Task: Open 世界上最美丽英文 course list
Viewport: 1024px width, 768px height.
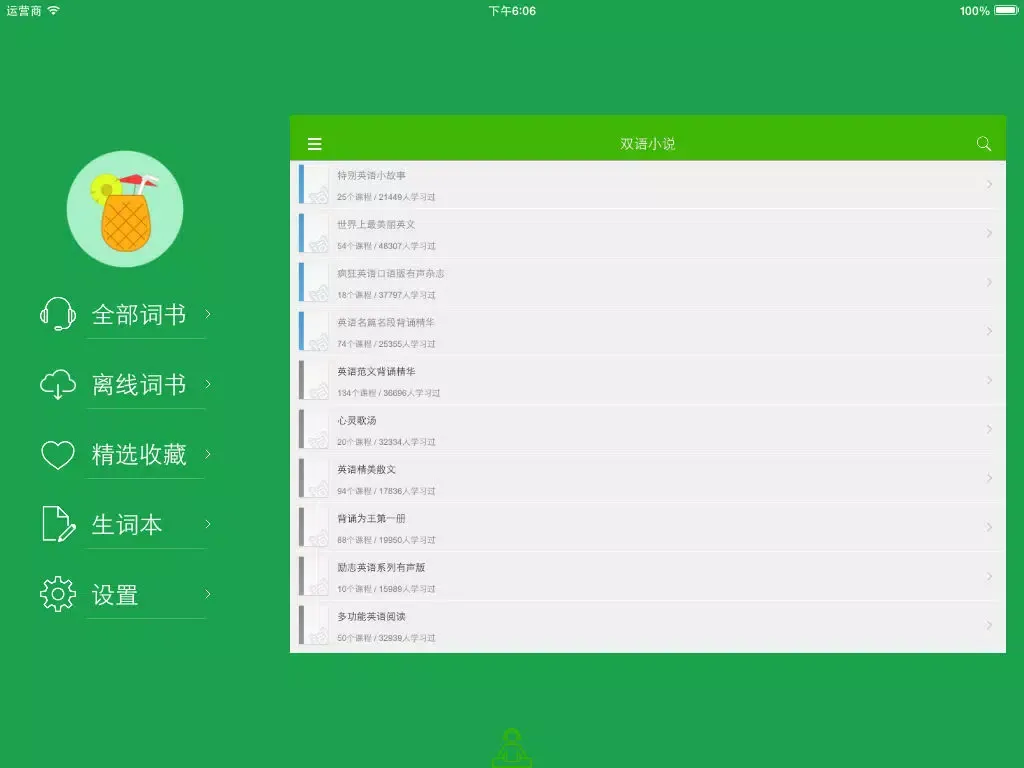Action: pyautogui.click(x=650, y=236)
